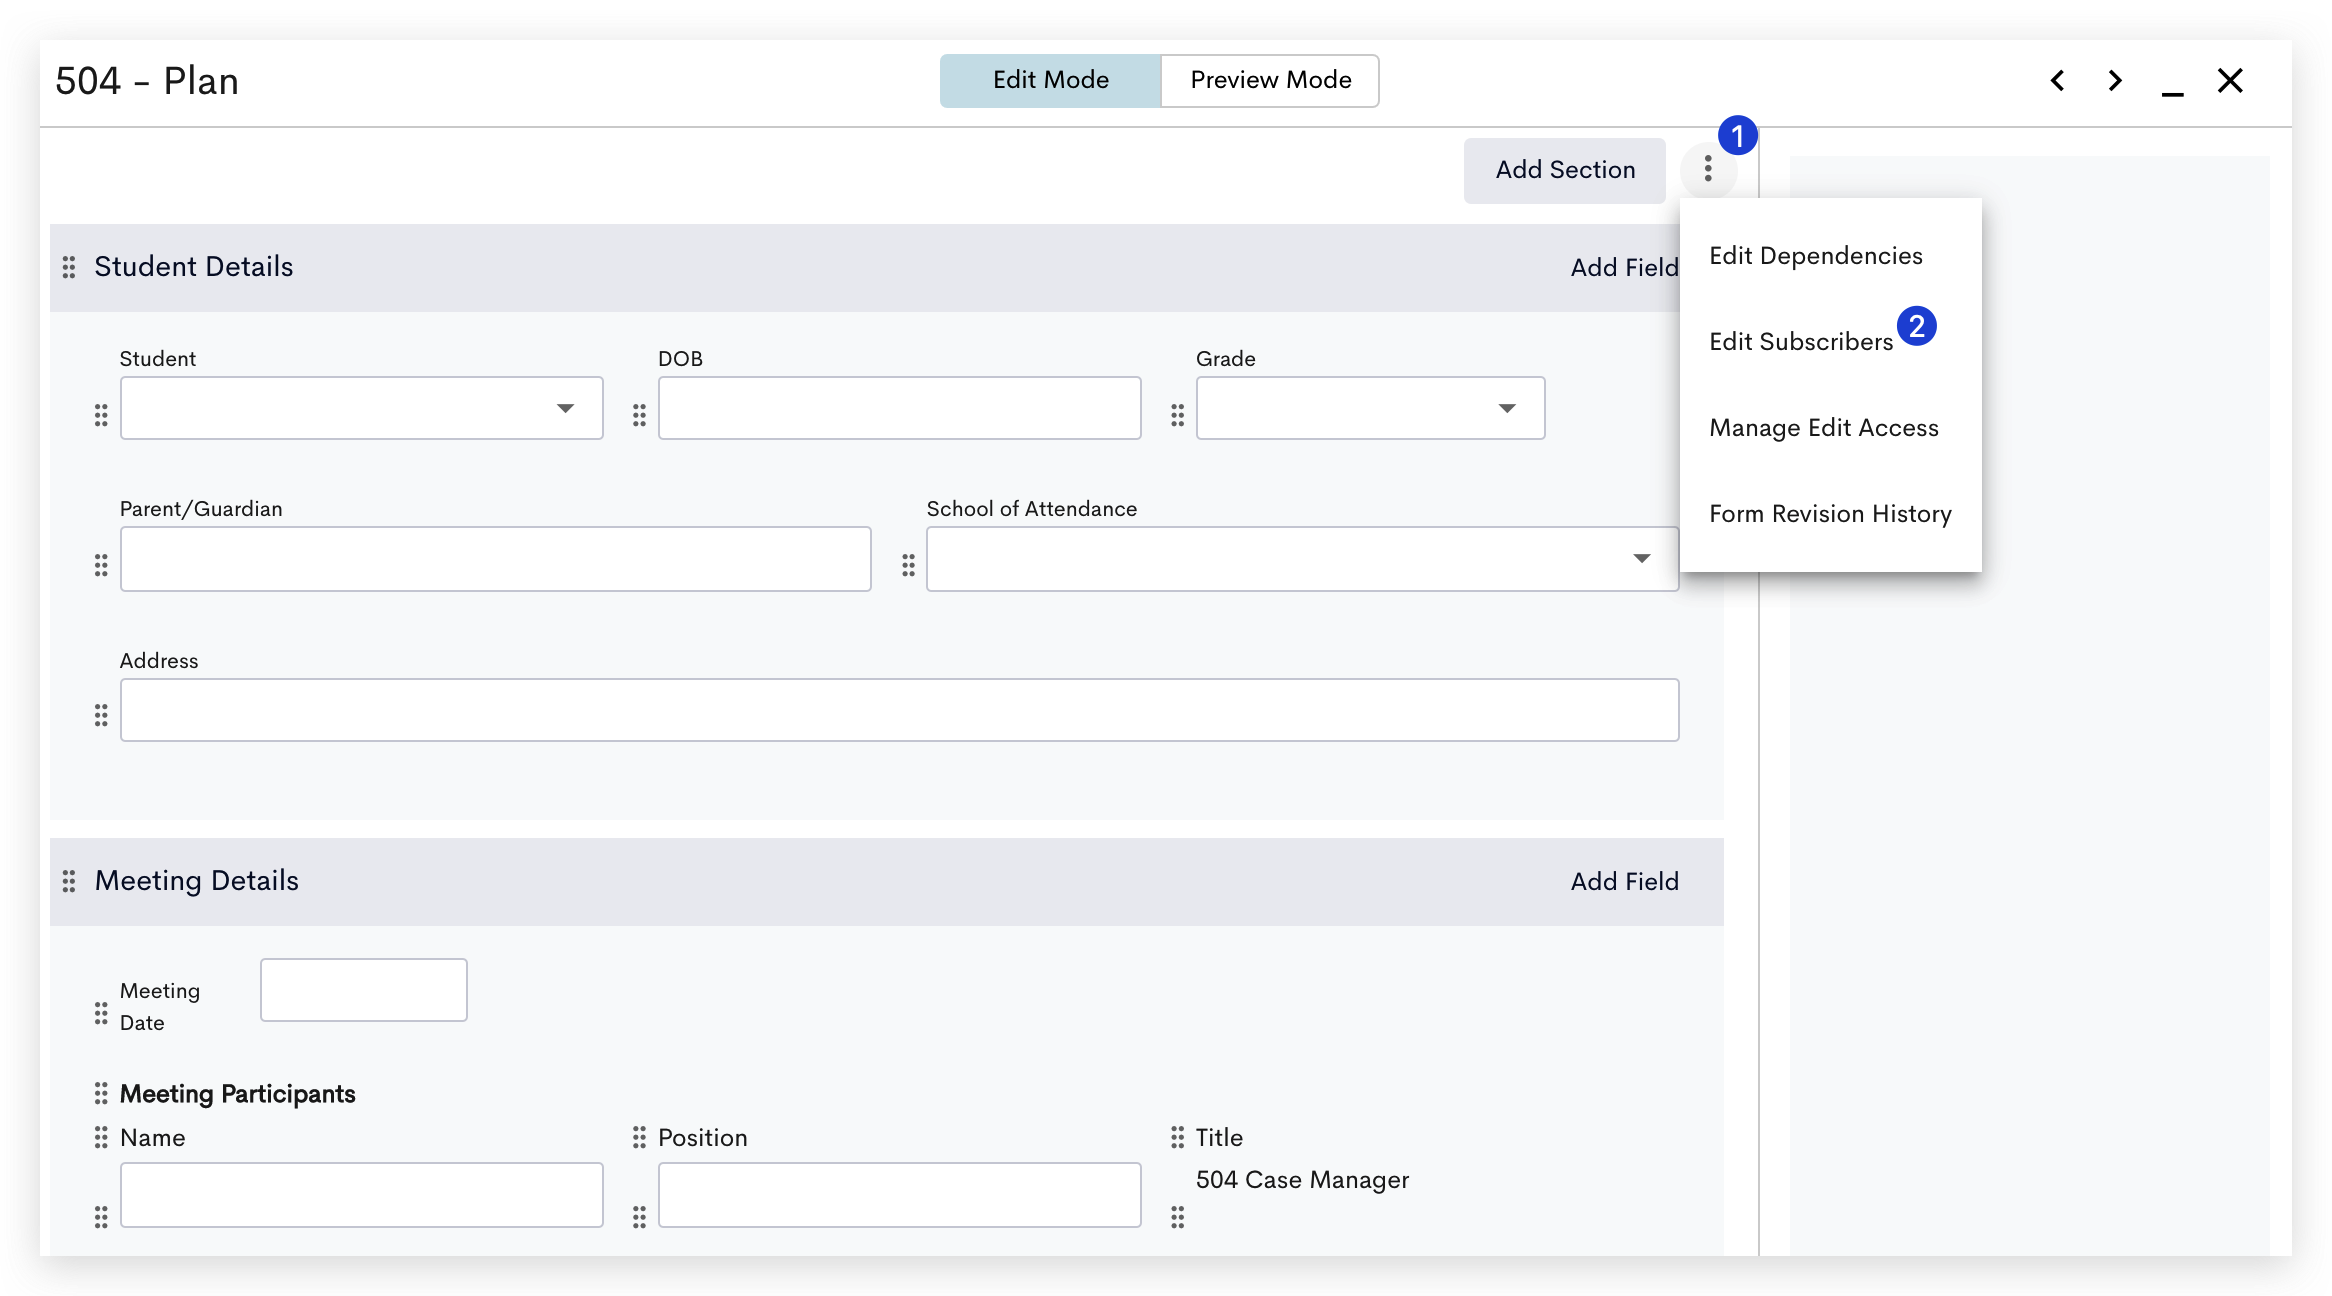
Task: Click the Add Section button
Action: pyautogui.click(x=1565, y=170)
